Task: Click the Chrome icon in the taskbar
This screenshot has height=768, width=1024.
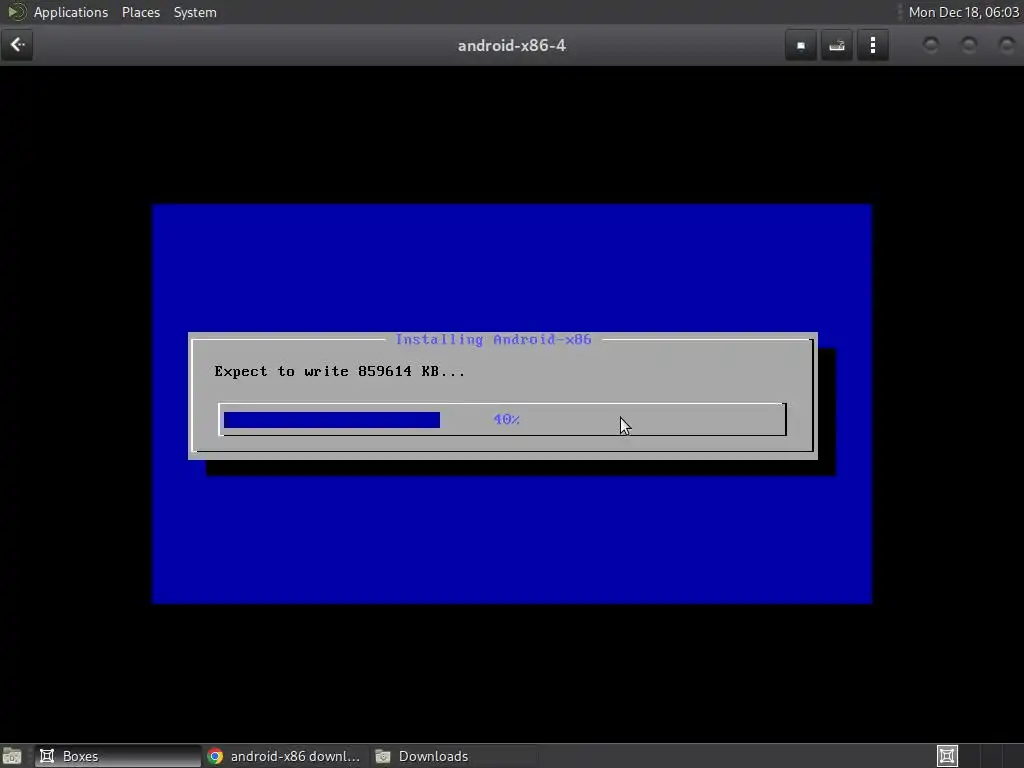Action: click(216, 756)
